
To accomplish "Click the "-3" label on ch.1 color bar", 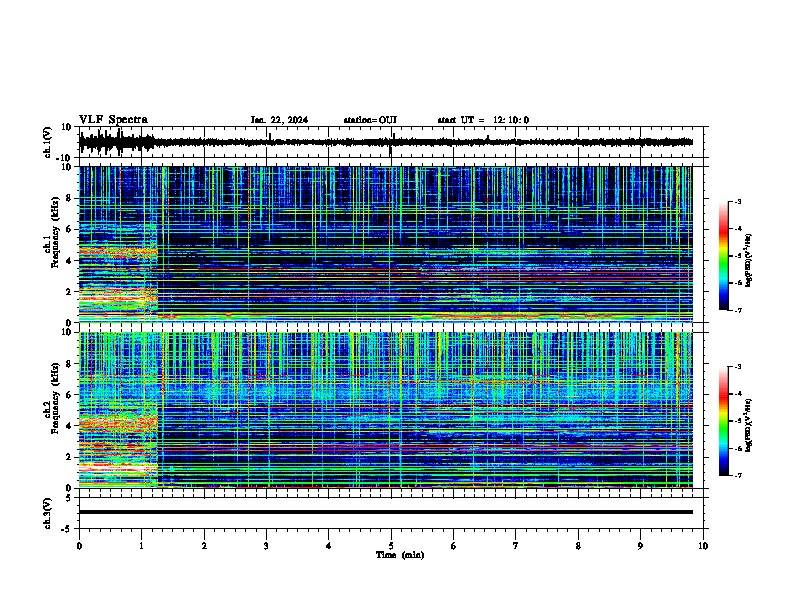I will [x=738, y=202].
